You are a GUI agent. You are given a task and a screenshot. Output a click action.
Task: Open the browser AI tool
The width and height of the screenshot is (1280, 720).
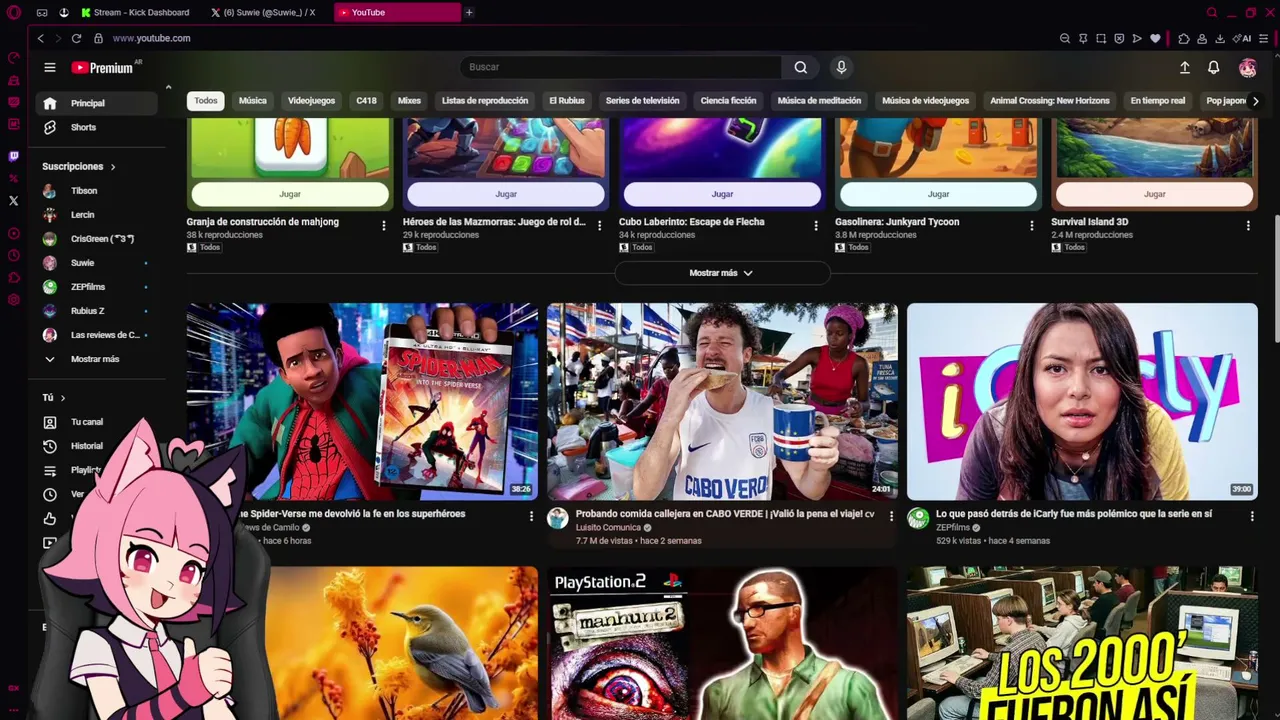click(x=1243, y=38)
